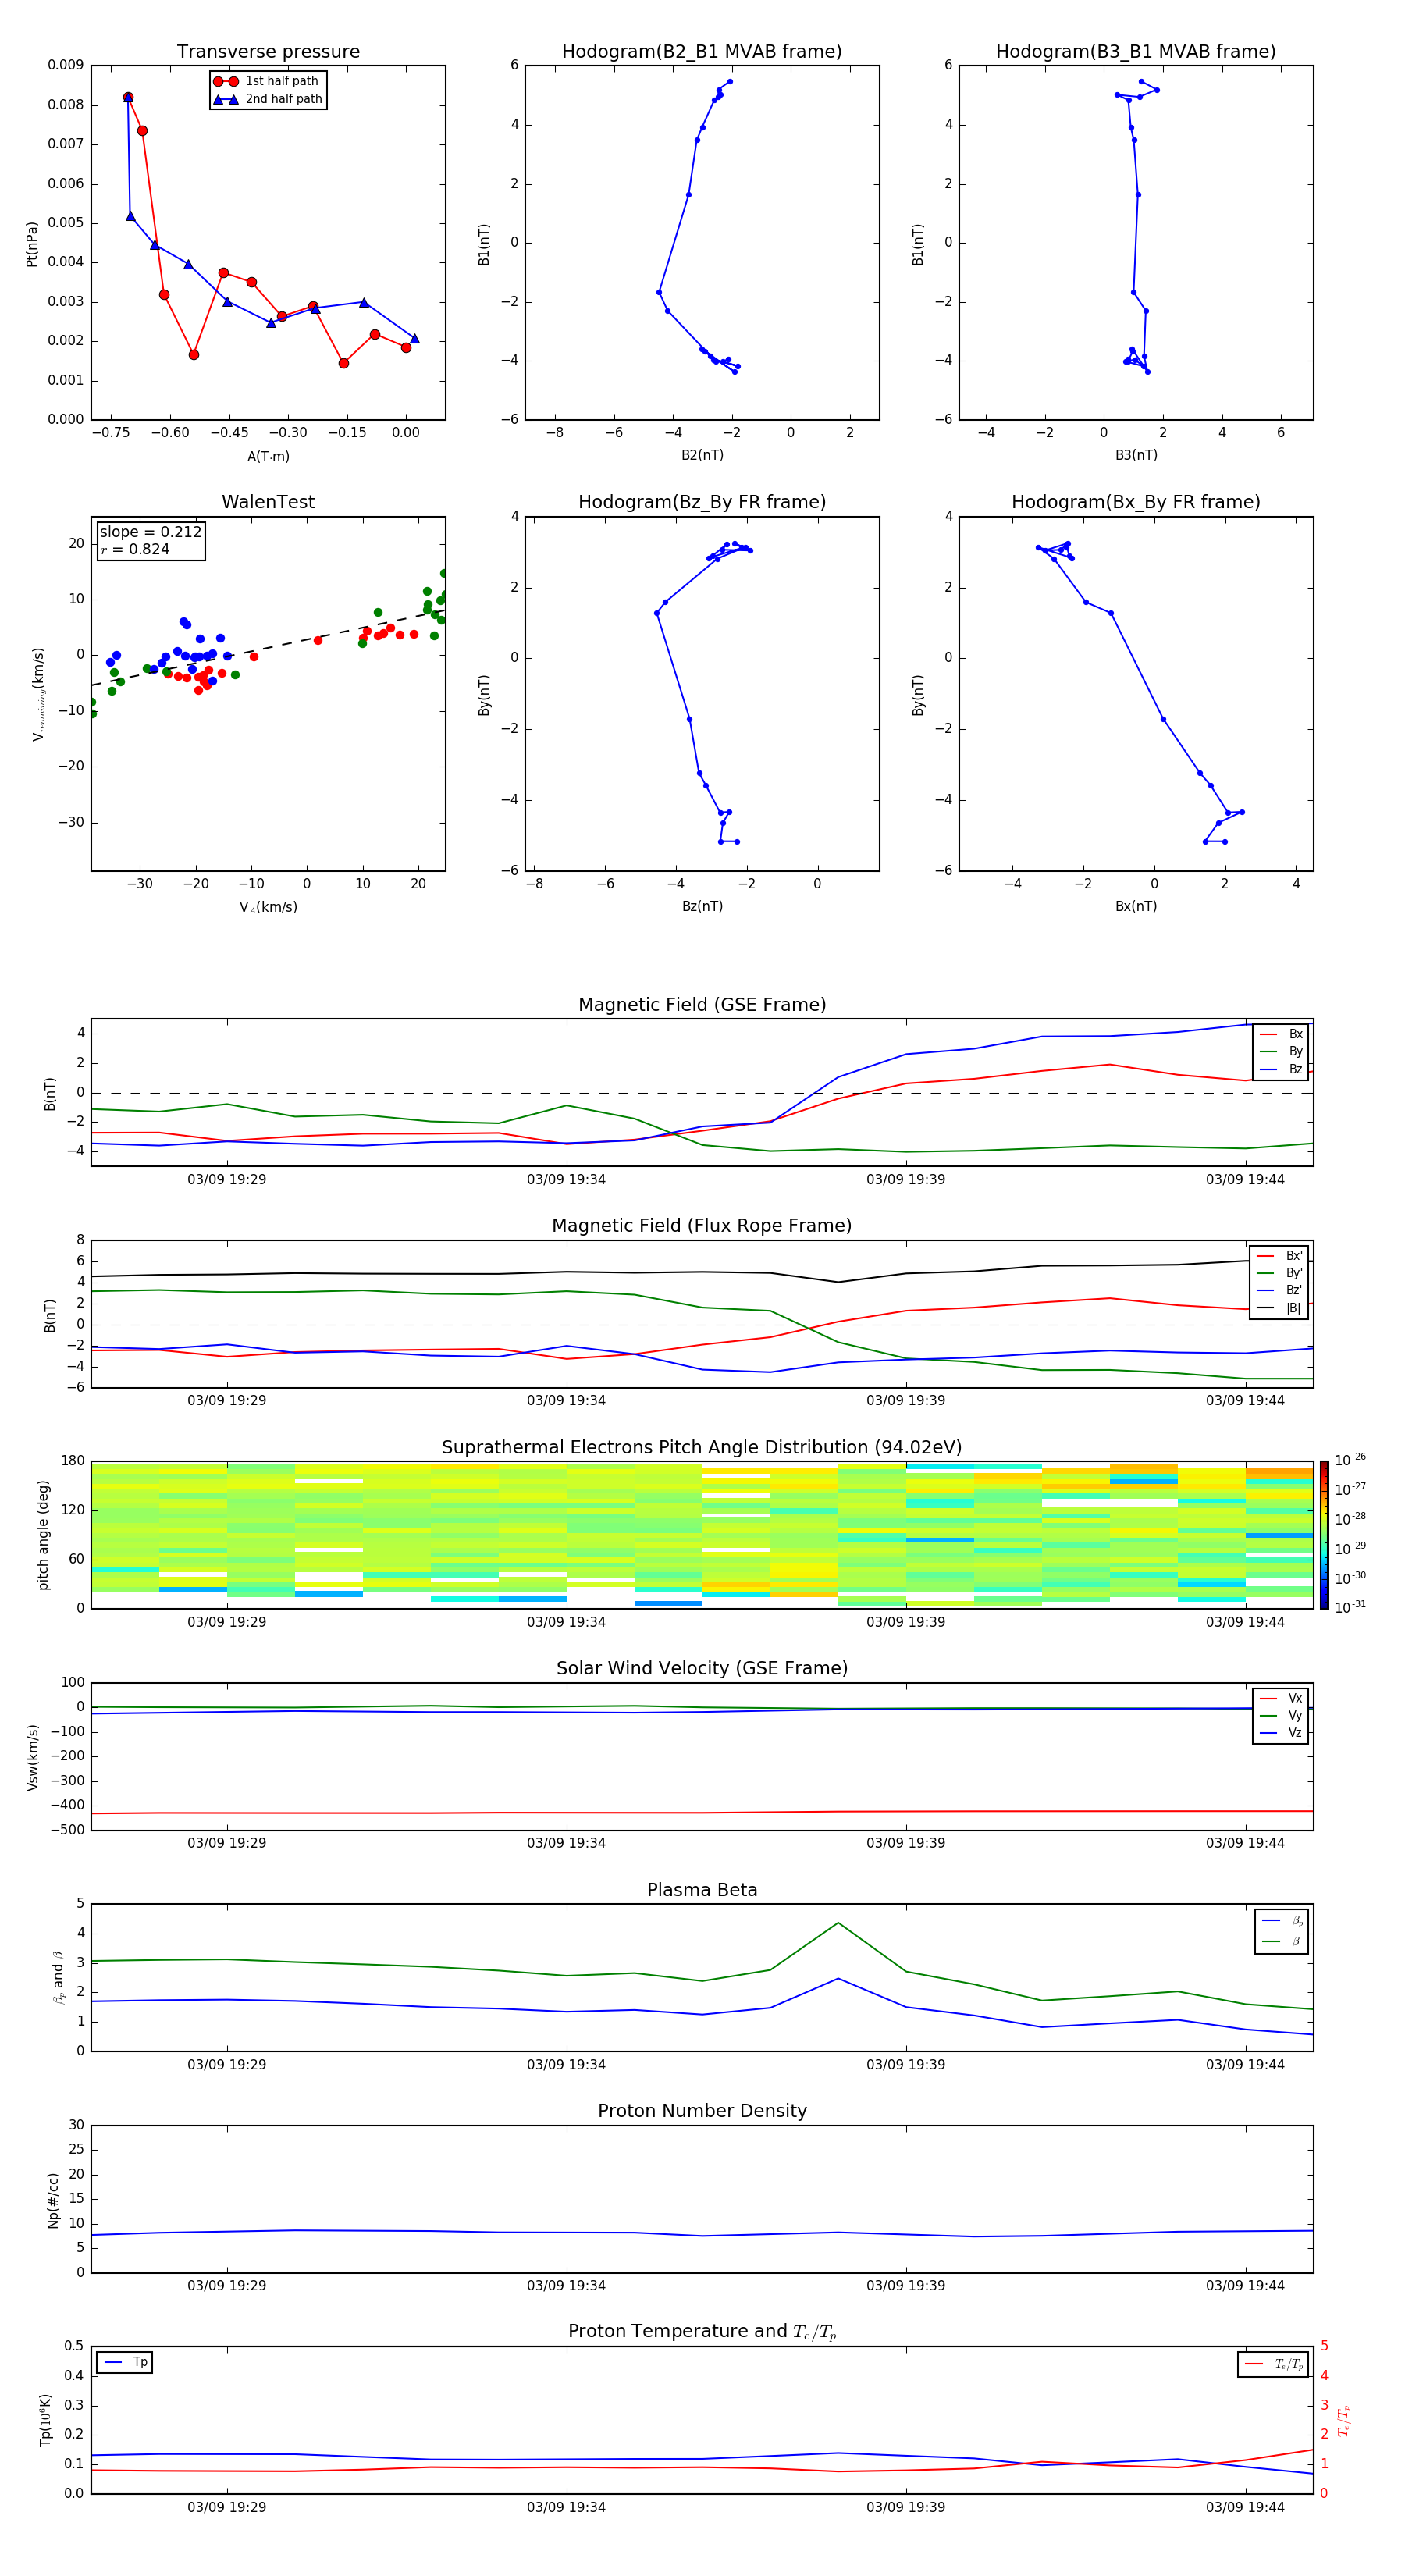Click the 'βp and β' y-axis label

tap(58, 1977)
